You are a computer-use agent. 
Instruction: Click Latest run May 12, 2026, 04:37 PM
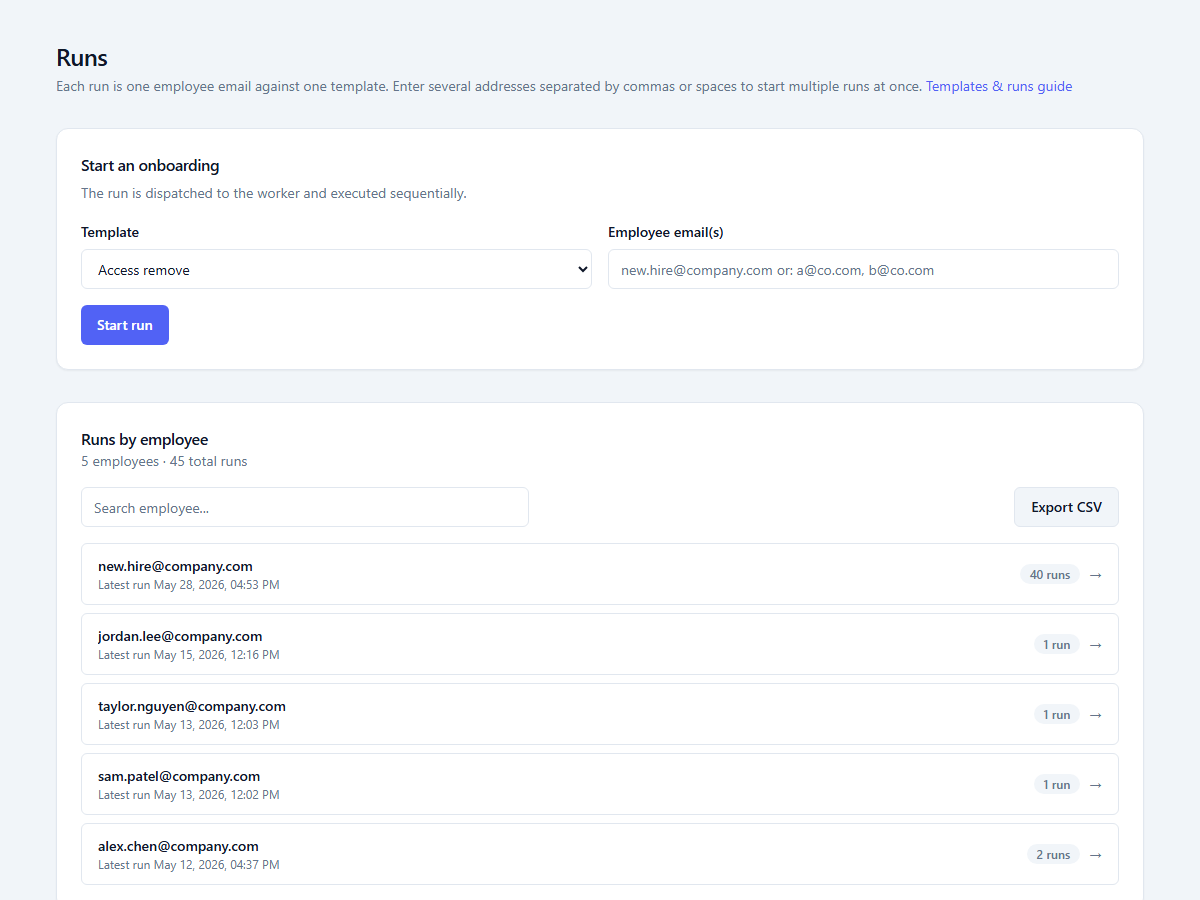(x=189, y=865)
